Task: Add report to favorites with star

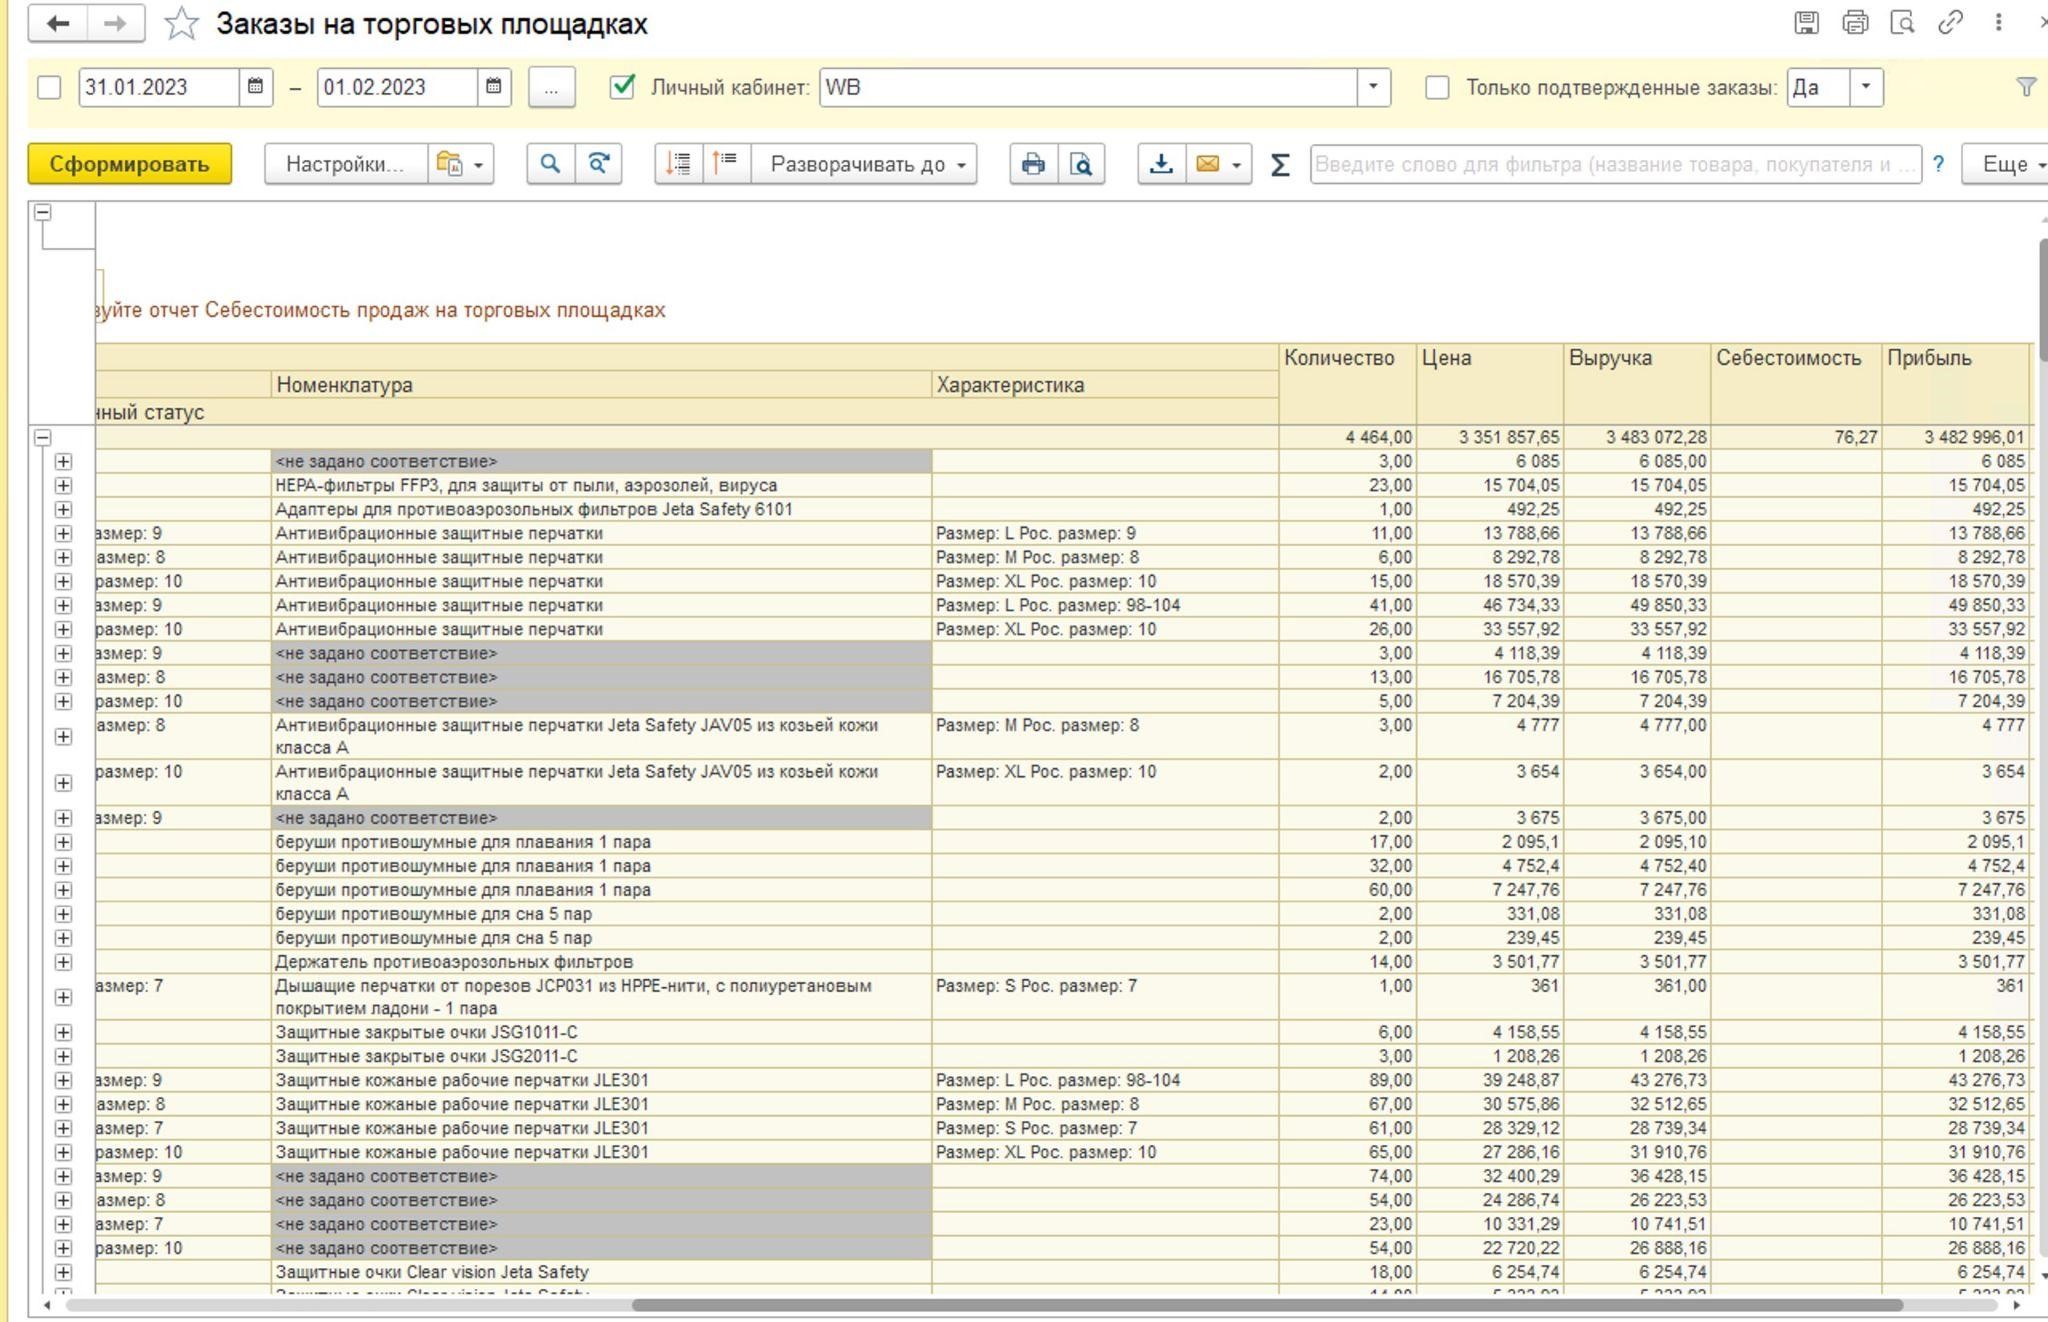Action: (x=181, y=24)
